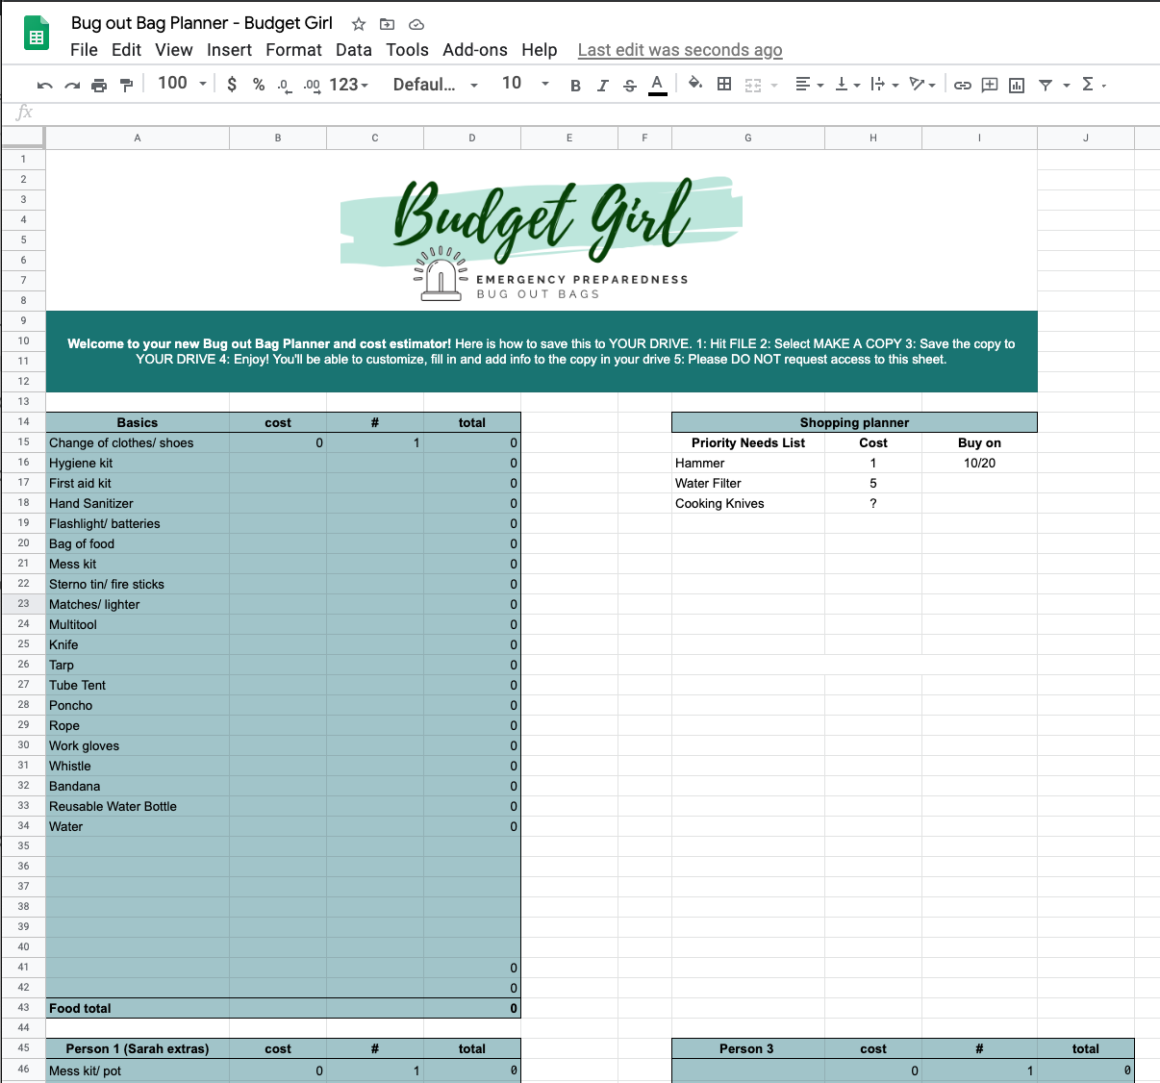
Task: Click the 'Shopping planner' header cell
Action: click(x=854, y=422)
